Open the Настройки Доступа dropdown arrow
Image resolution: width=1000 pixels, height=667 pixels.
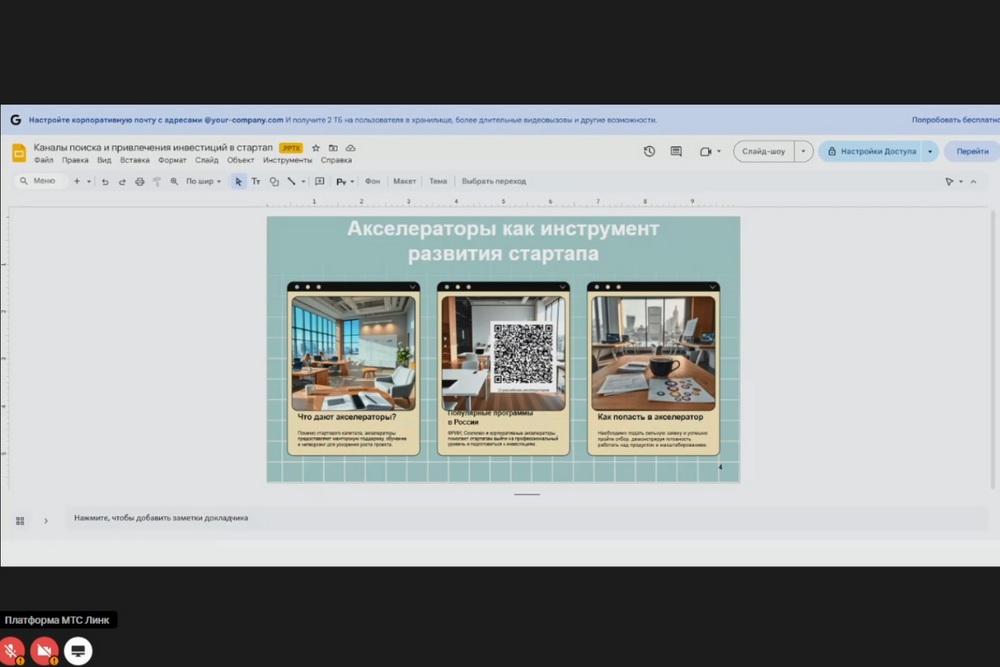coord(930,151)
